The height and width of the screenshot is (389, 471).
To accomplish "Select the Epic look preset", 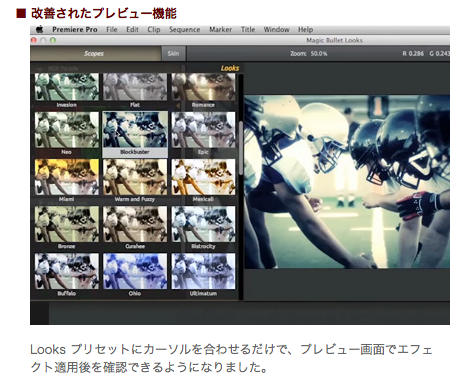I will [203, 133].
